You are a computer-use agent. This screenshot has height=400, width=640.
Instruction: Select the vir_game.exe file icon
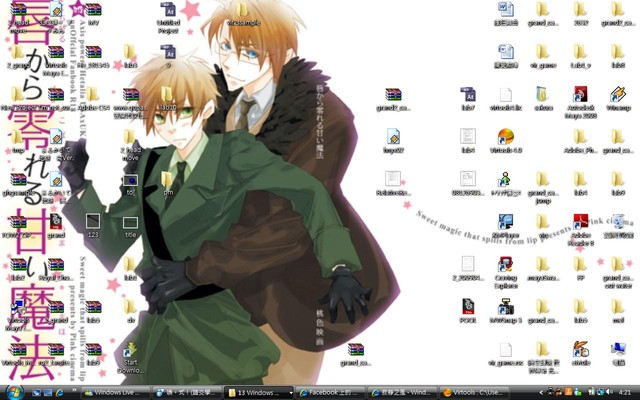[x=506, y=353]
